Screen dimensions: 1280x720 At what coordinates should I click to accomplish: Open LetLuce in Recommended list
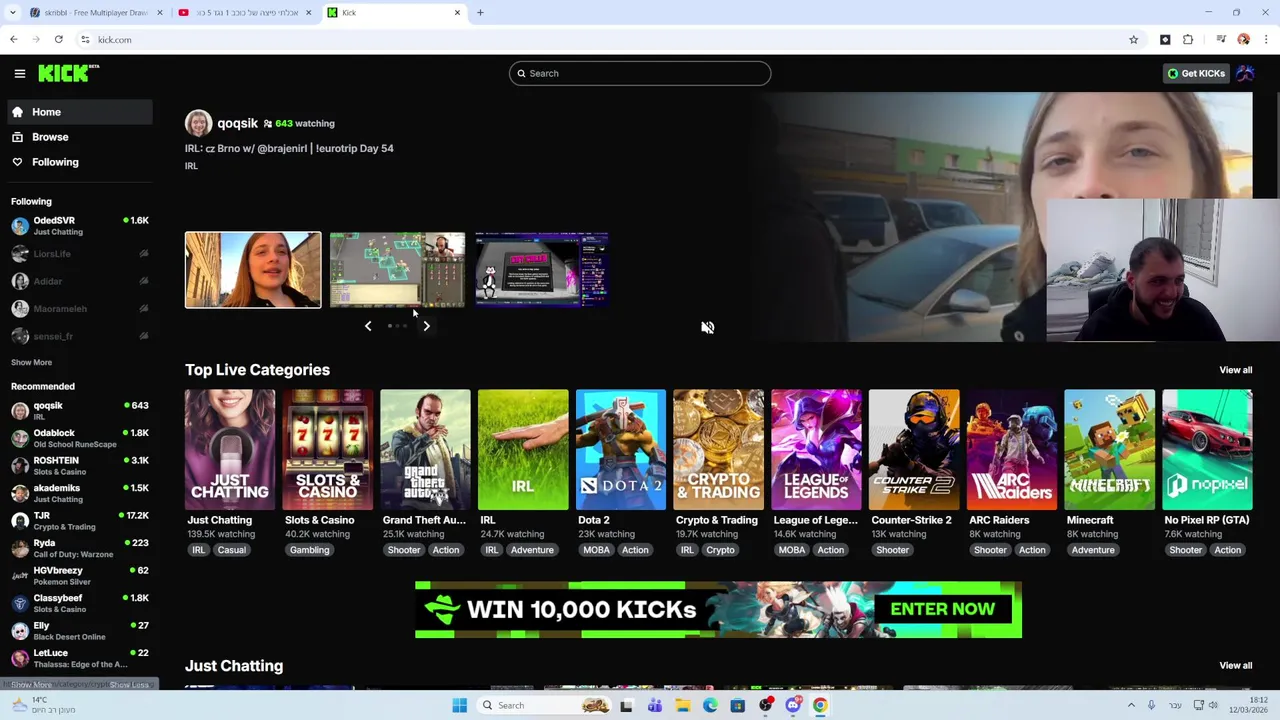pyautogui.click(x=80, y=658)
